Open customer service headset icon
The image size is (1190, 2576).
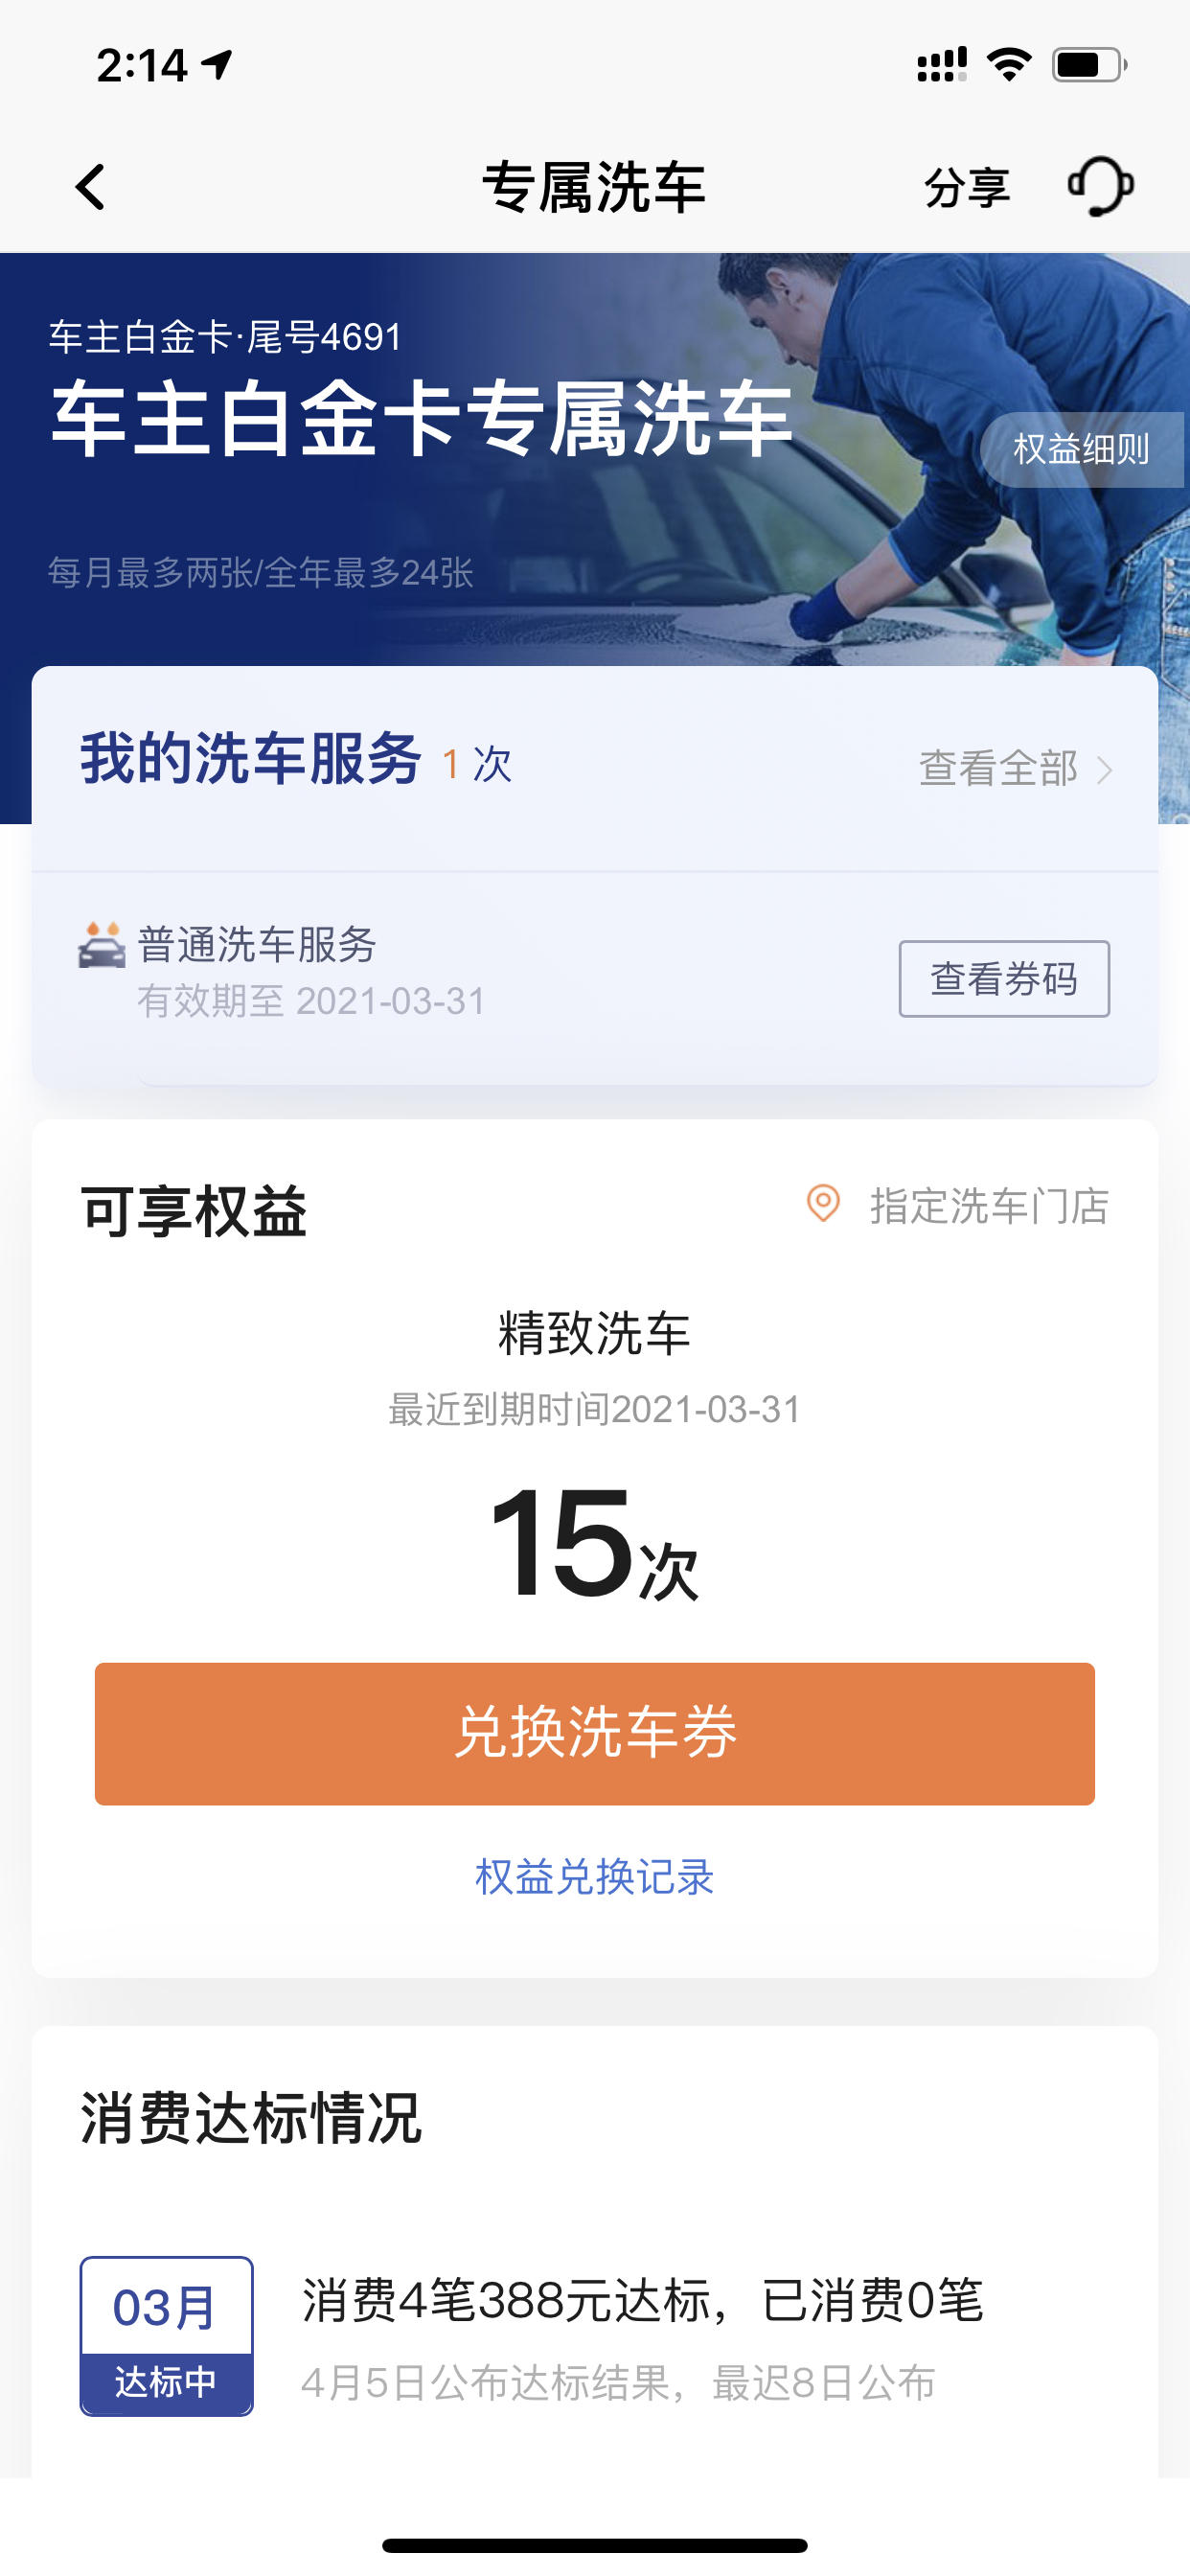1101,186
